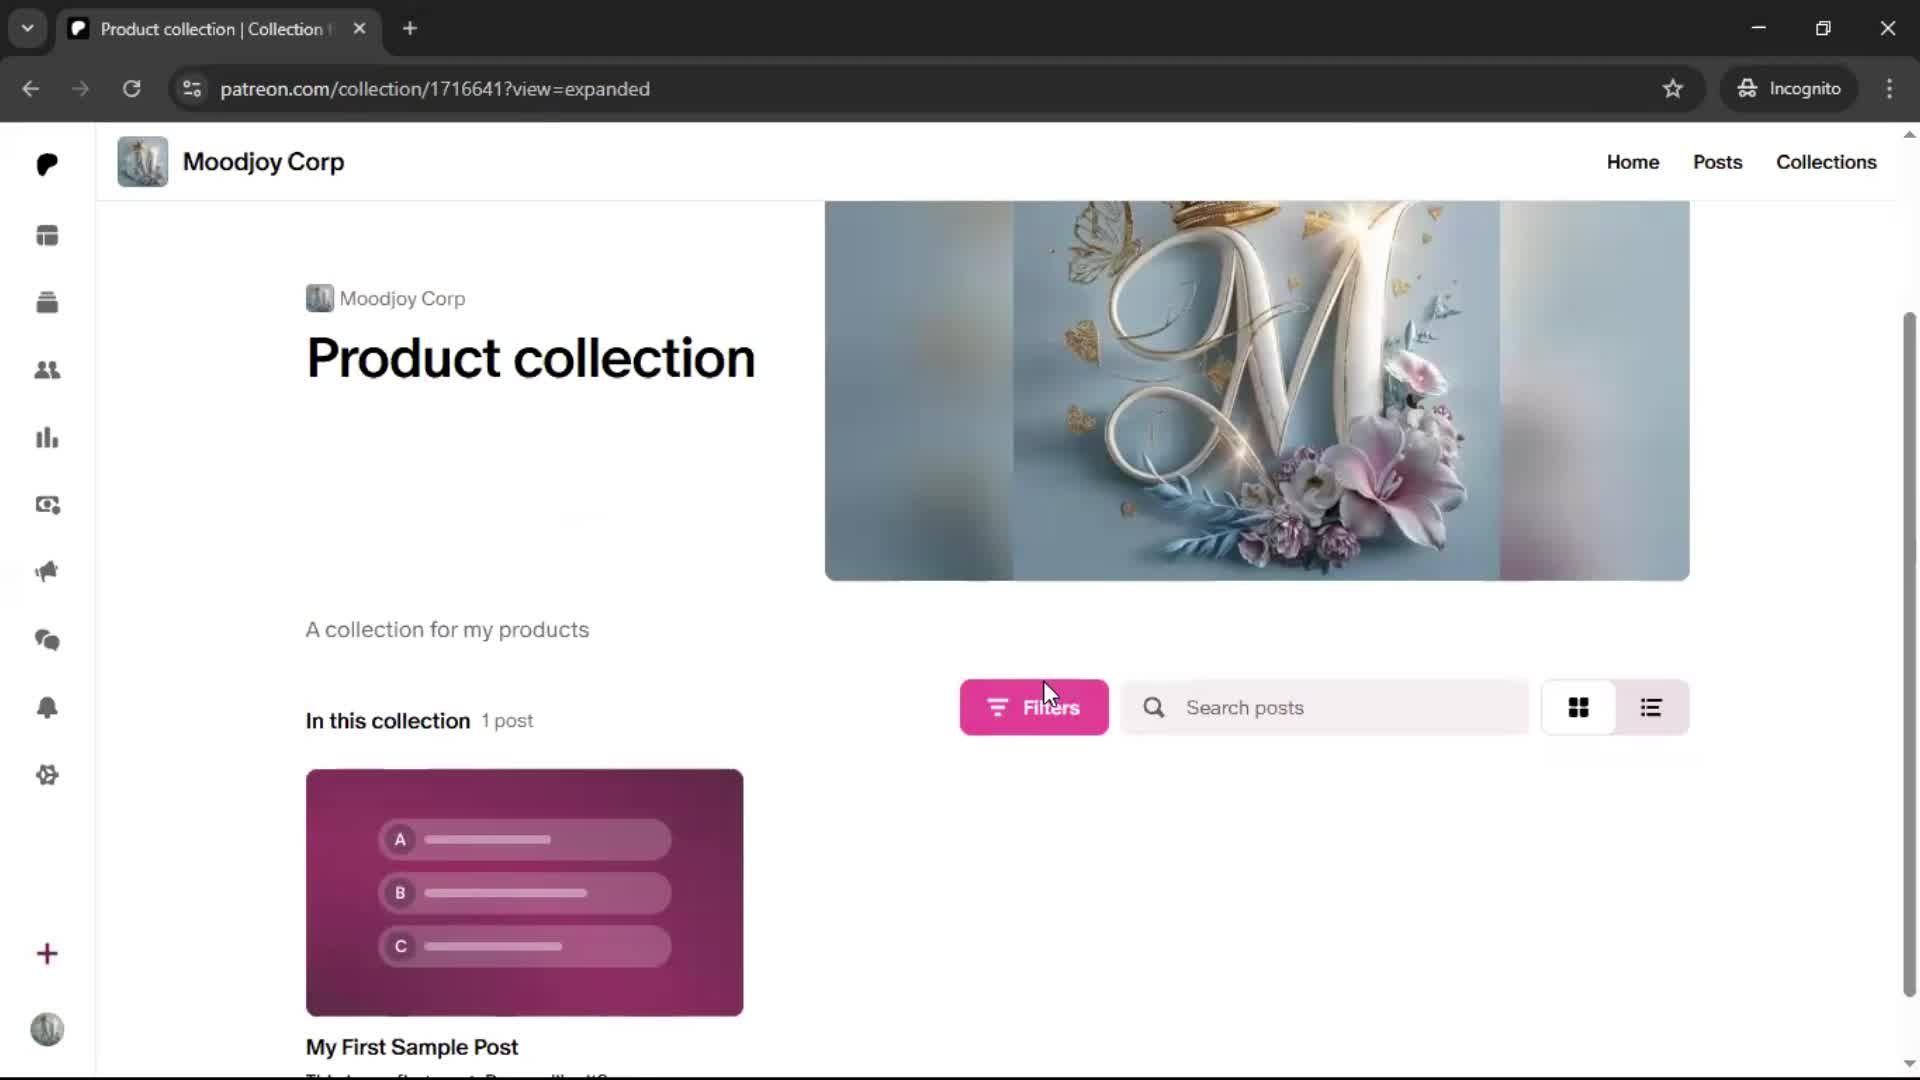Switch to list view of posts
The image size is (1920, 1080).
click(x=1651, y=708)
